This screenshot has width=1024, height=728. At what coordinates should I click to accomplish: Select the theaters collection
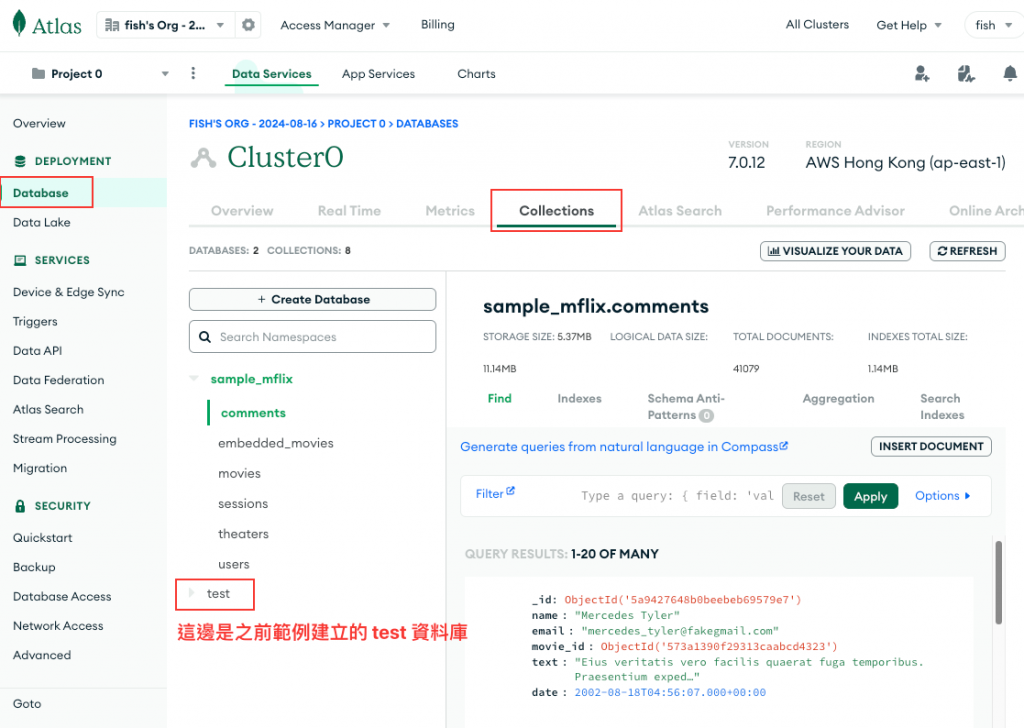tap(243, 533)
